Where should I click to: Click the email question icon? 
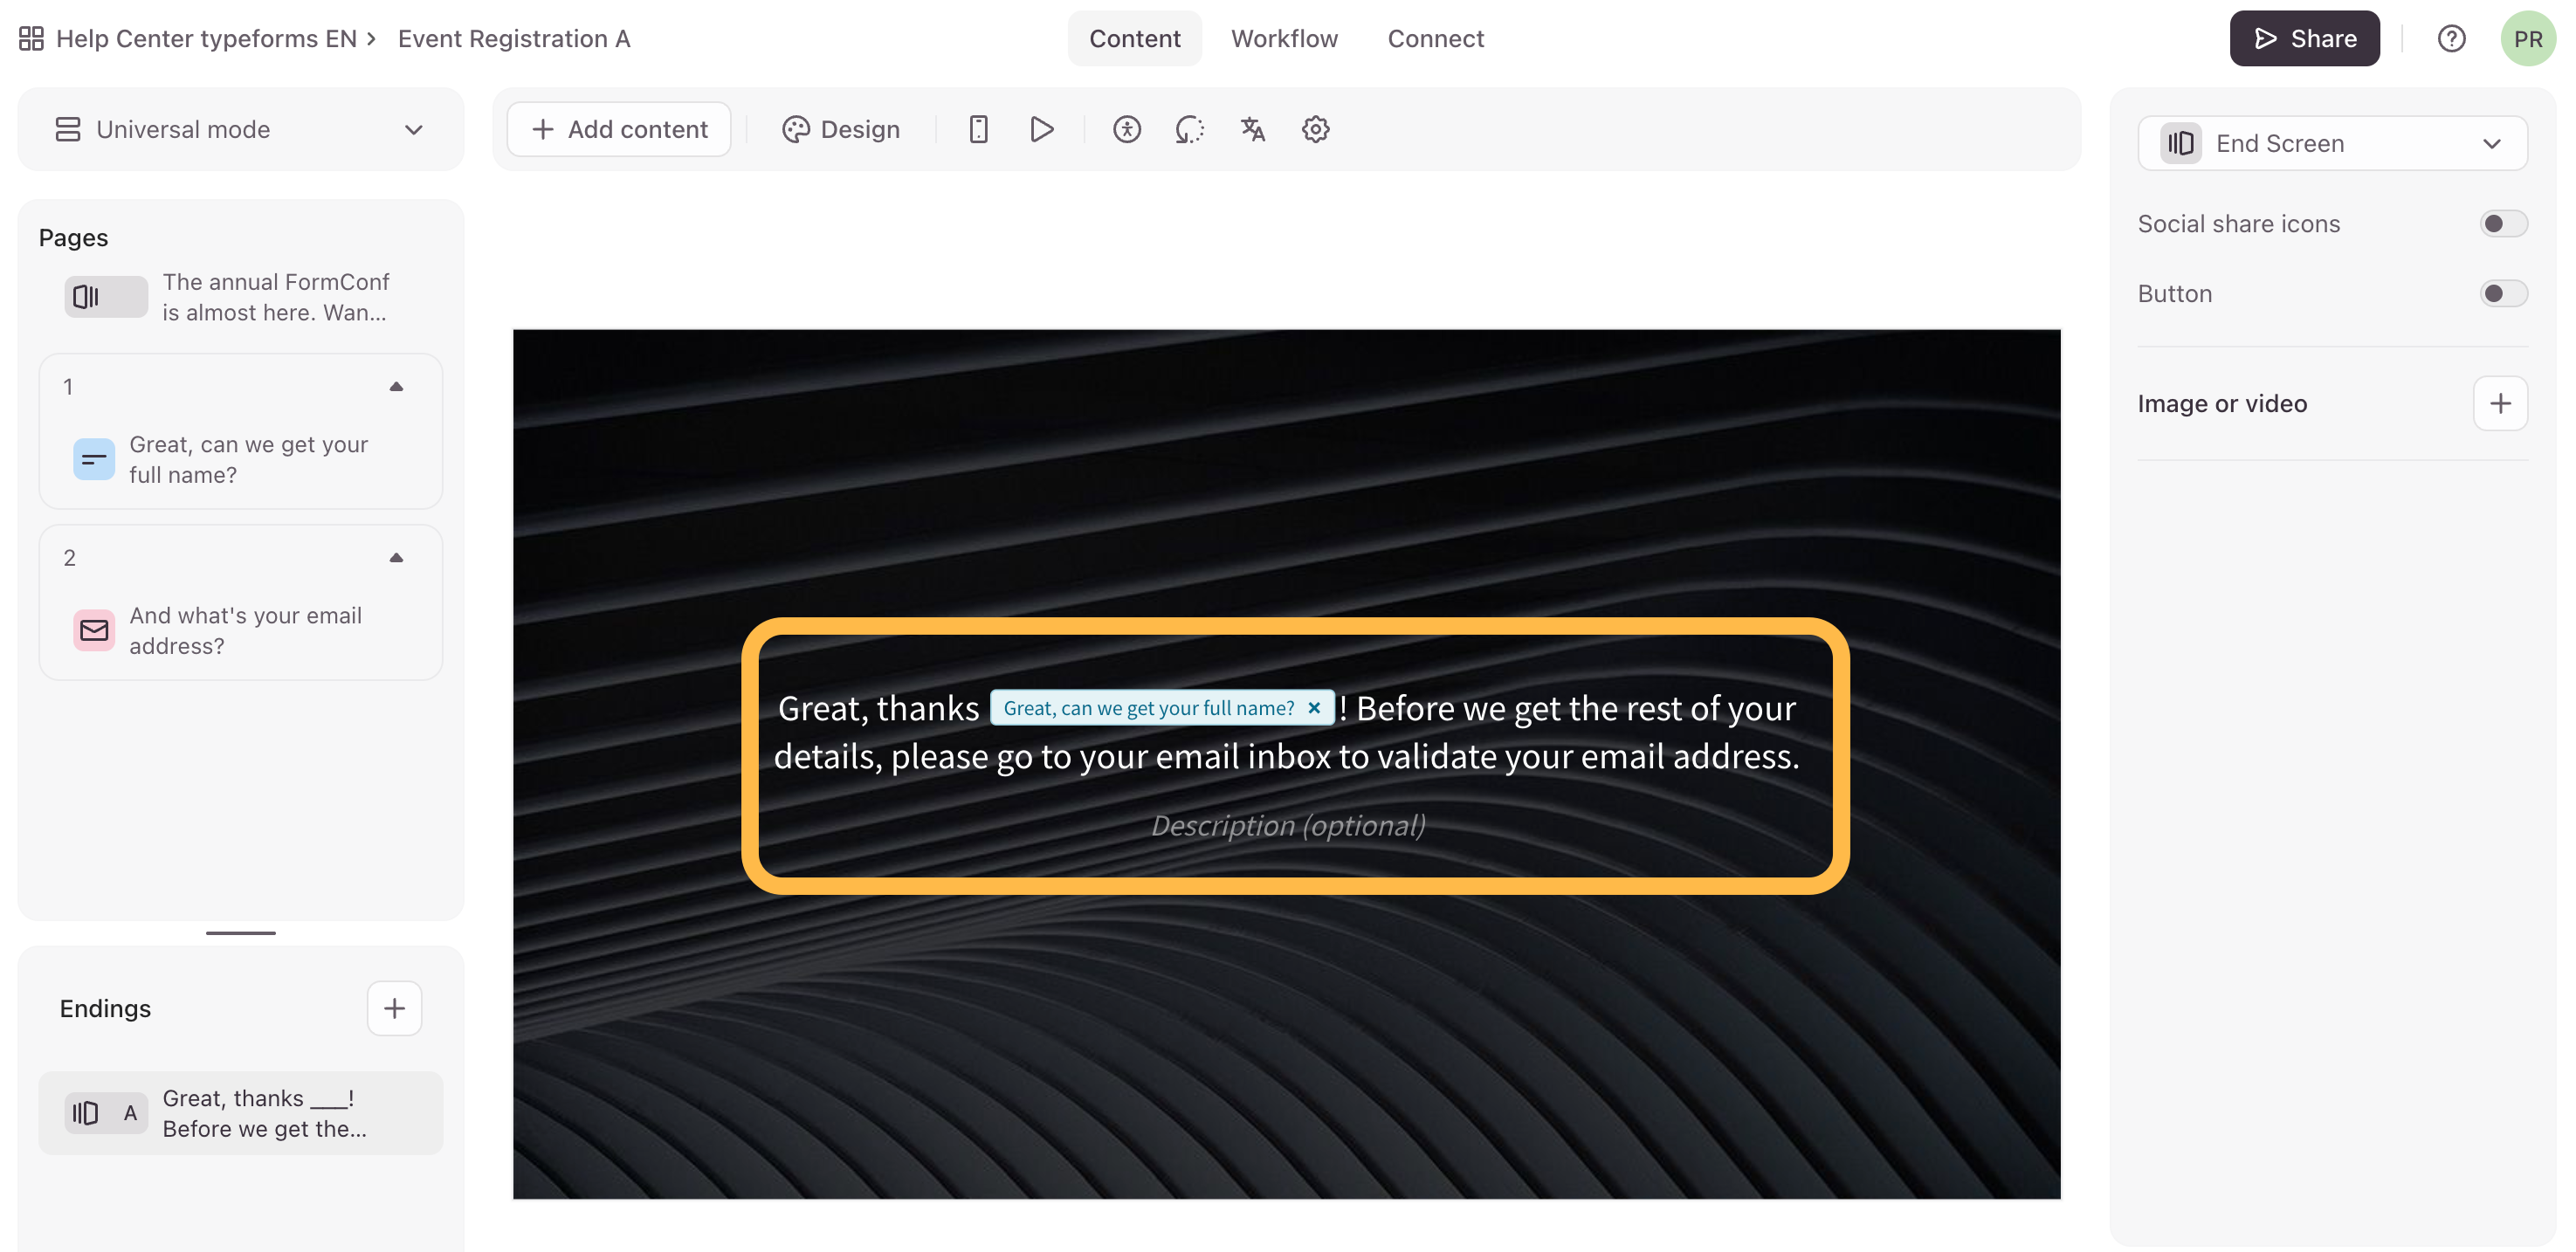(94, 630)
